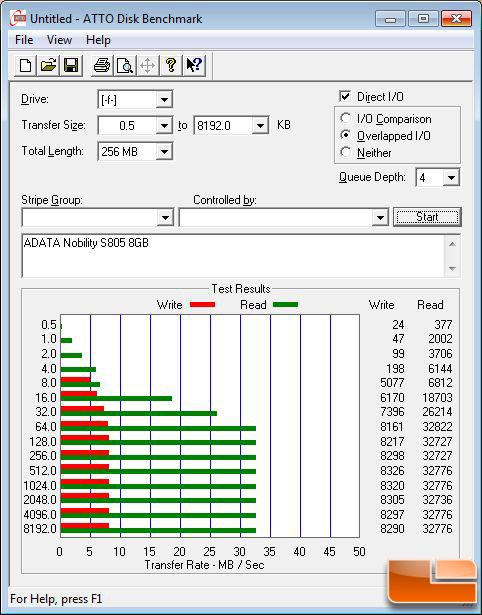Open the Transfer Size minimum 0.5 dropdown
The height and width of the screenshot is (615, 482).
coord(164,126)
